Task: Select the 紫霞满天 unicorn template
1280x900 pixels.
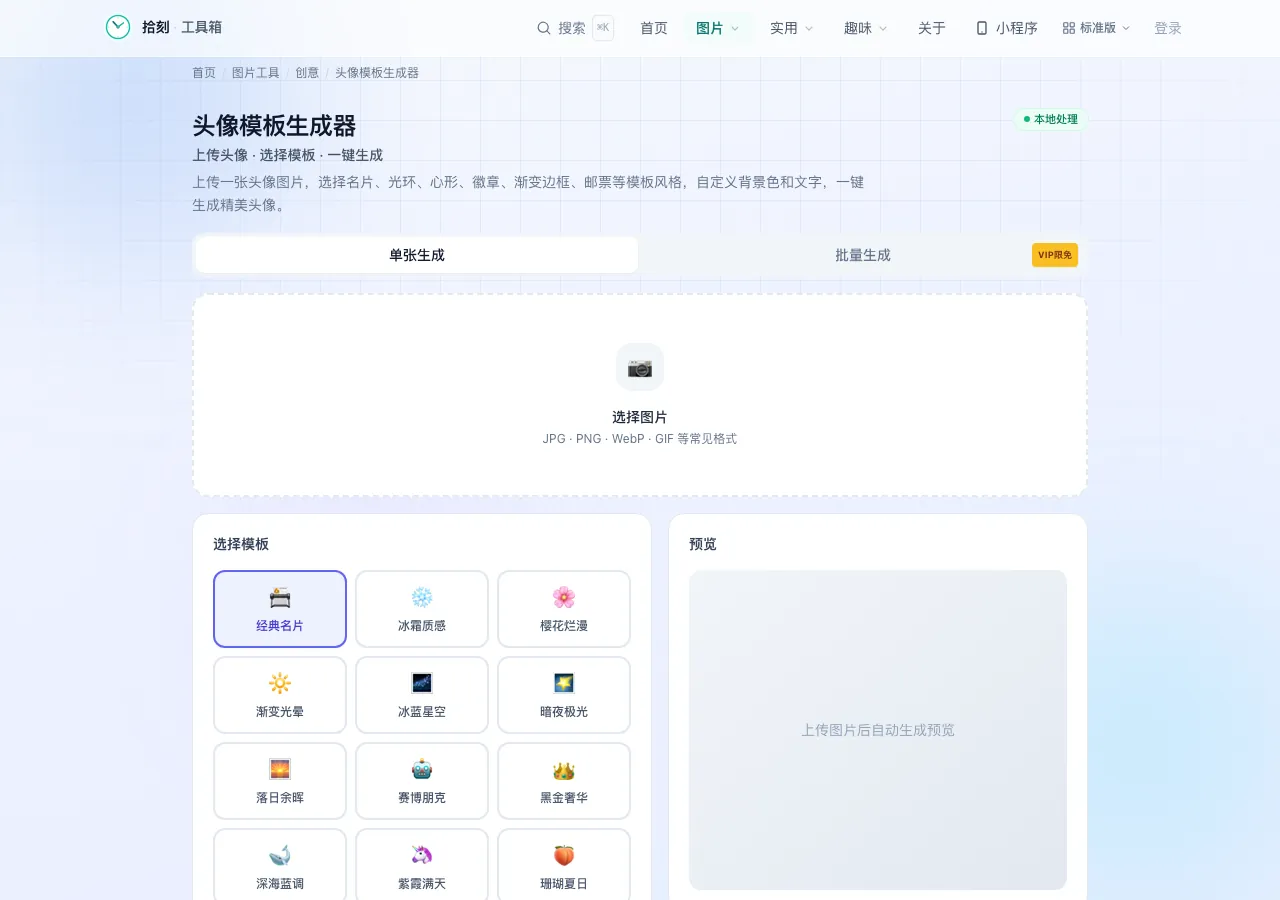Action: (x=422, y=865)
